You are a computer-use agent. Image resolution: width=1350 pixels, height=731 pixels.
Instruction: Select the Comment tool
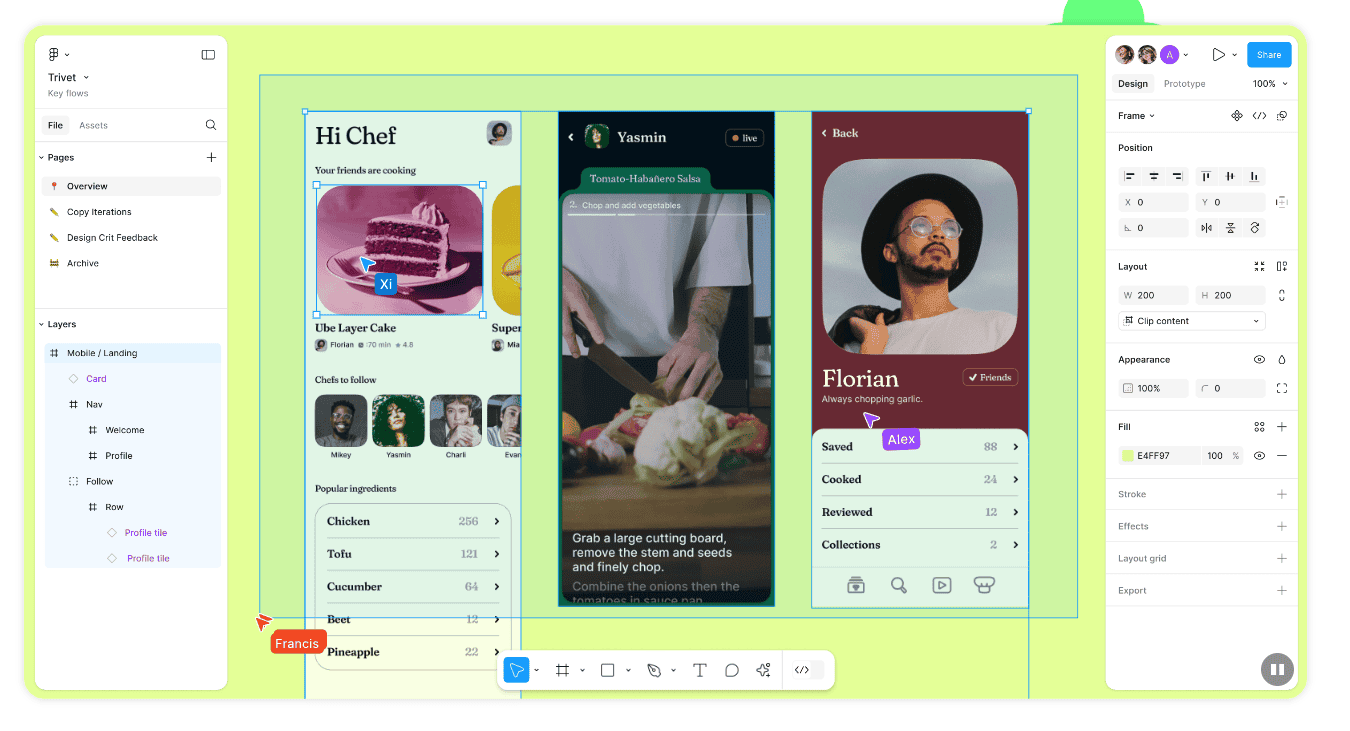(x=732, y=670)
